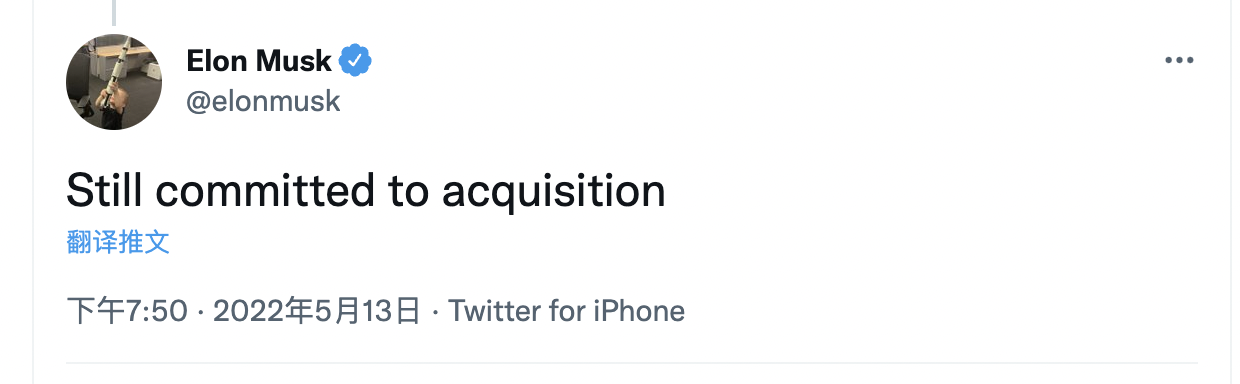Click the word "iPhone" in the source label
The height and width of the screenshot is (384, 1240).
pos(635,311)
